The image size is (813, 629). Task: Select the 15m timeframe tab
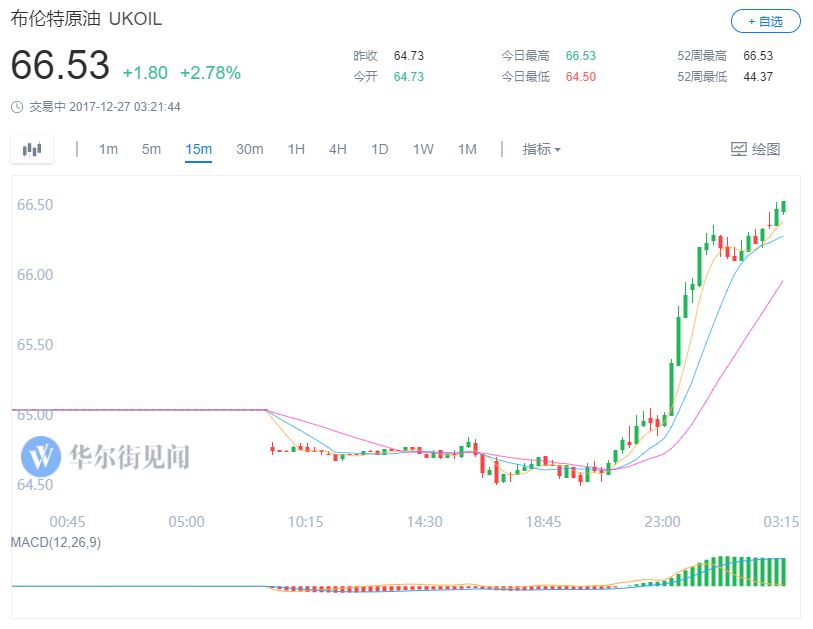198,149
